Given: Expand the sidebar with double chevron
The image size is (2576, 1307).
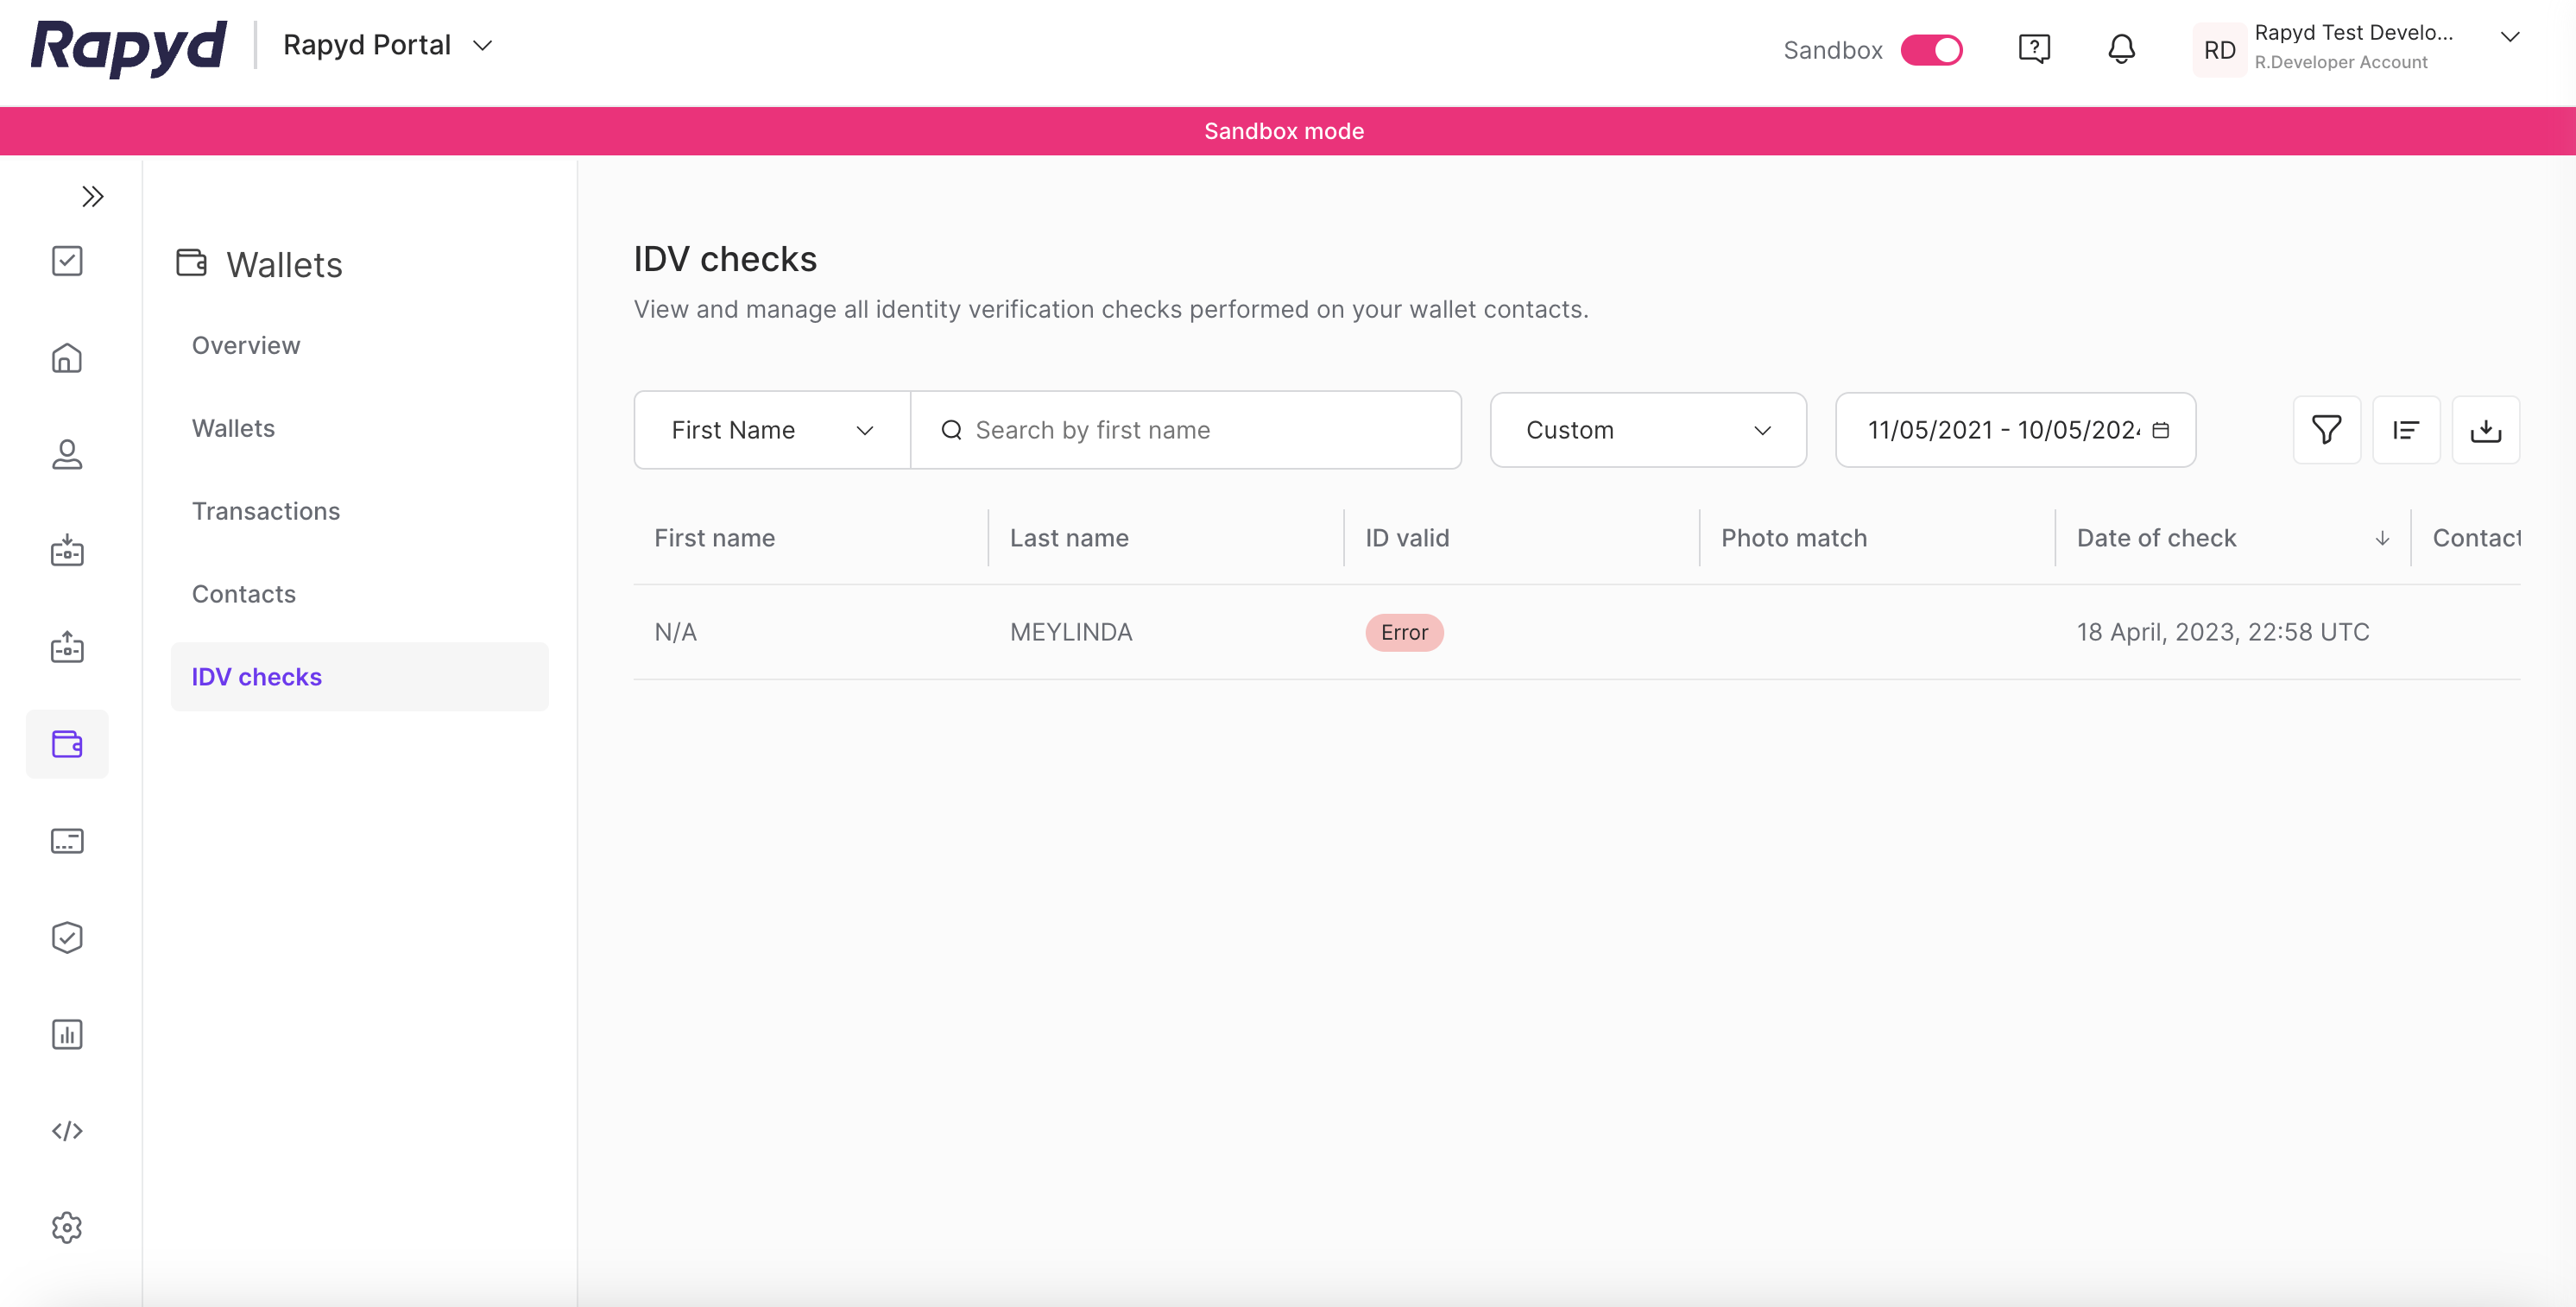Looking at the screenshot, I should [92, 196].
